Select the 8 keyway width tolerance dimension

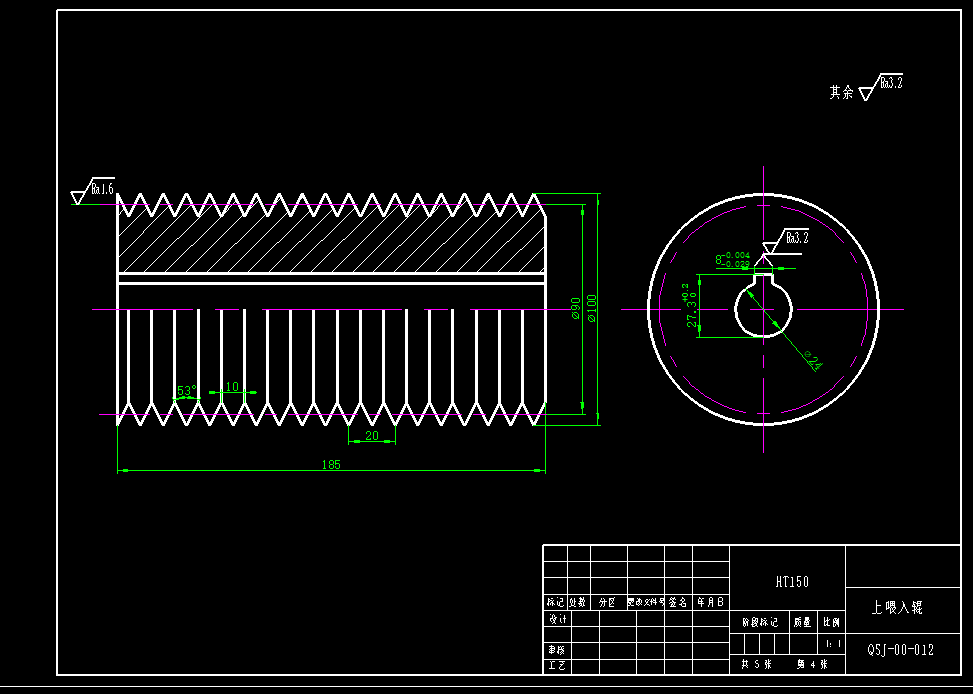pyautogui.click(x=733, y=259)
